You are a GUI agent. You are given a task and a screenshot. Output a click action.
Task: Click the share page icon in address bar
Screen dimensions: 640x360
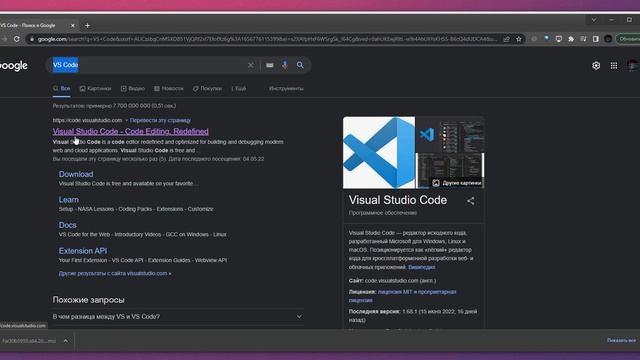507,39
